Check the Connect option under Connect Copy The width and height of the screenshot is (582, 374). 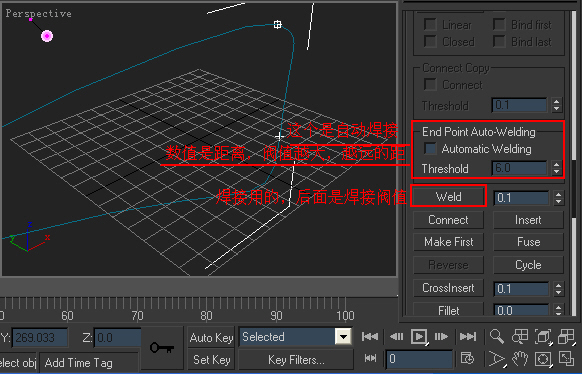pyautogui.click(x=430, y=84)
